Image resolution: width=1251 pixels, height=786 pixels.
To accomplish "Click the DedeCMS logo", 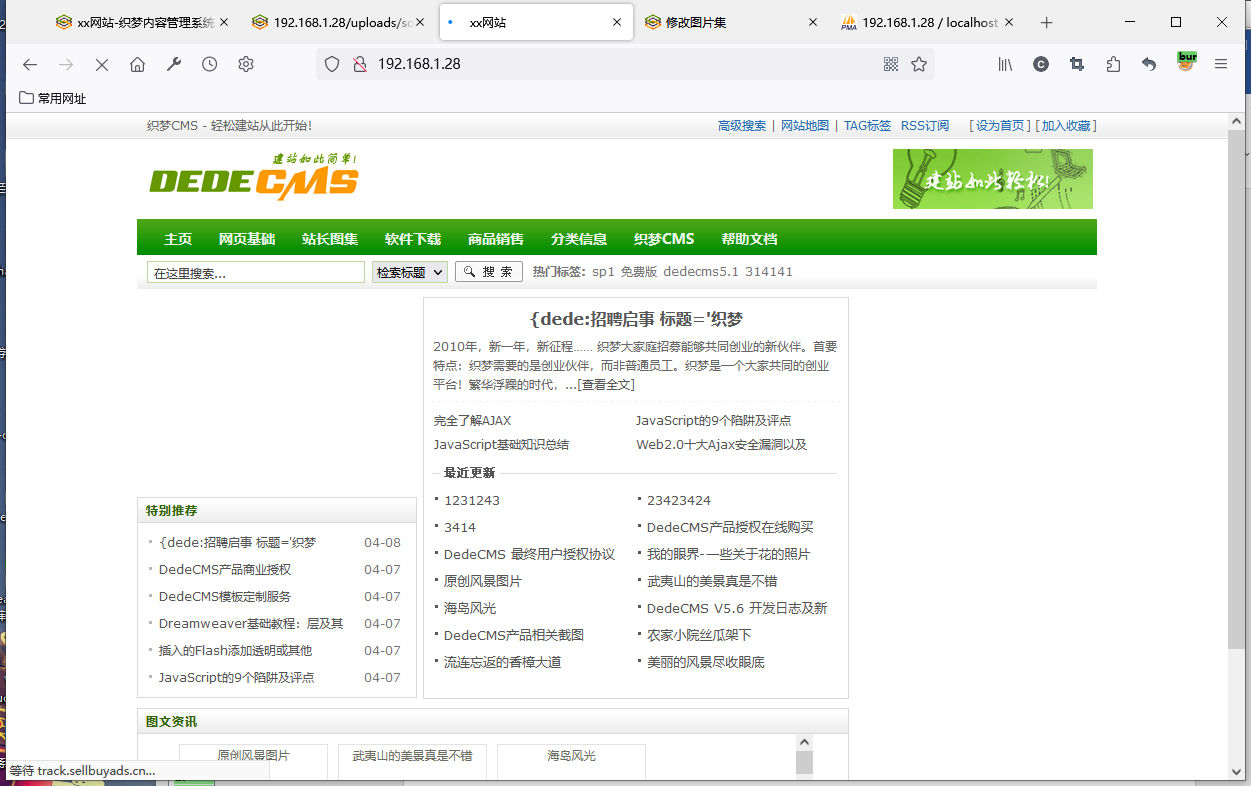I will pyautogui.click(x=254, y=178).
